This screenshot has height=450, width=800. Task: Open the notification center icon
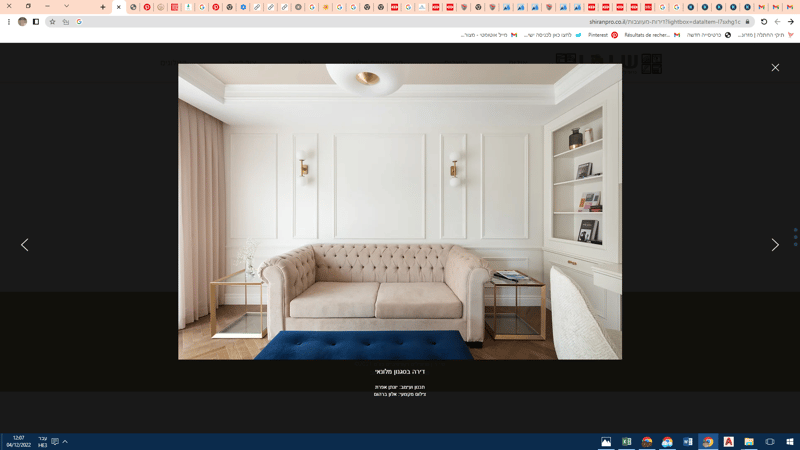tap(55, 442)
